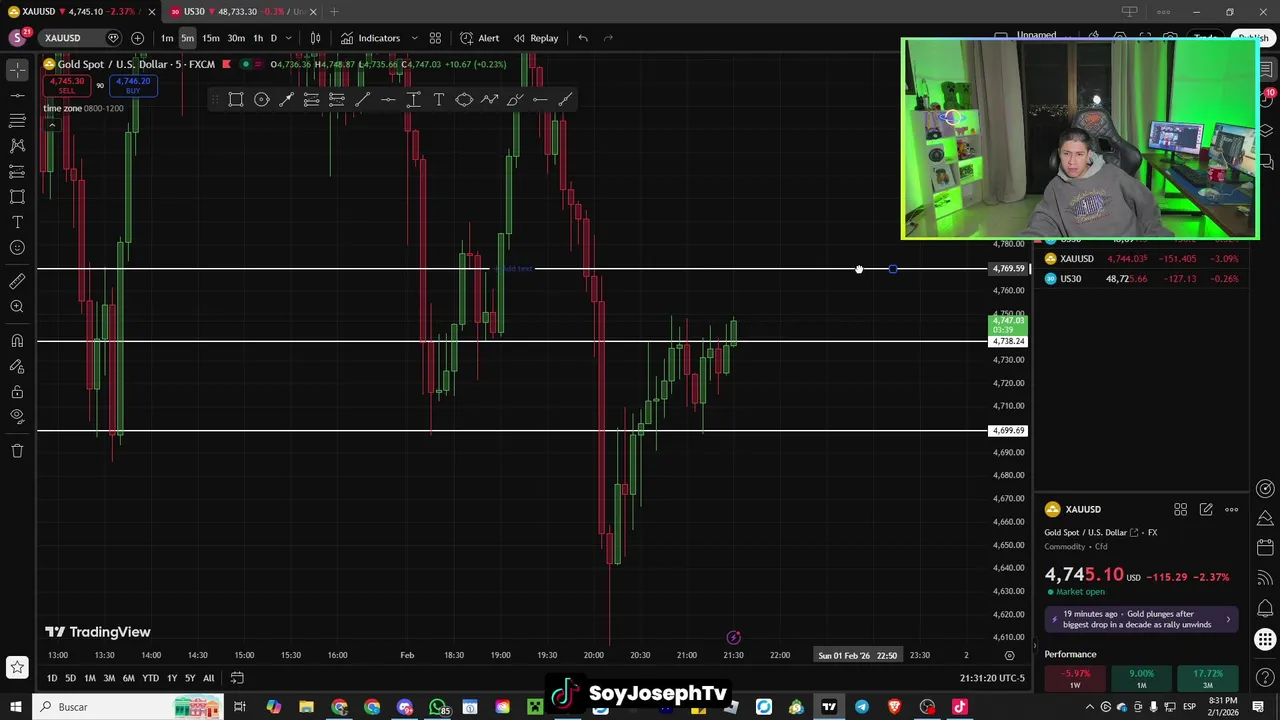Toggle the 15m timeframe button
Image resolution: width=1280 pixels, height=720 pixels.
click(211, 38)
